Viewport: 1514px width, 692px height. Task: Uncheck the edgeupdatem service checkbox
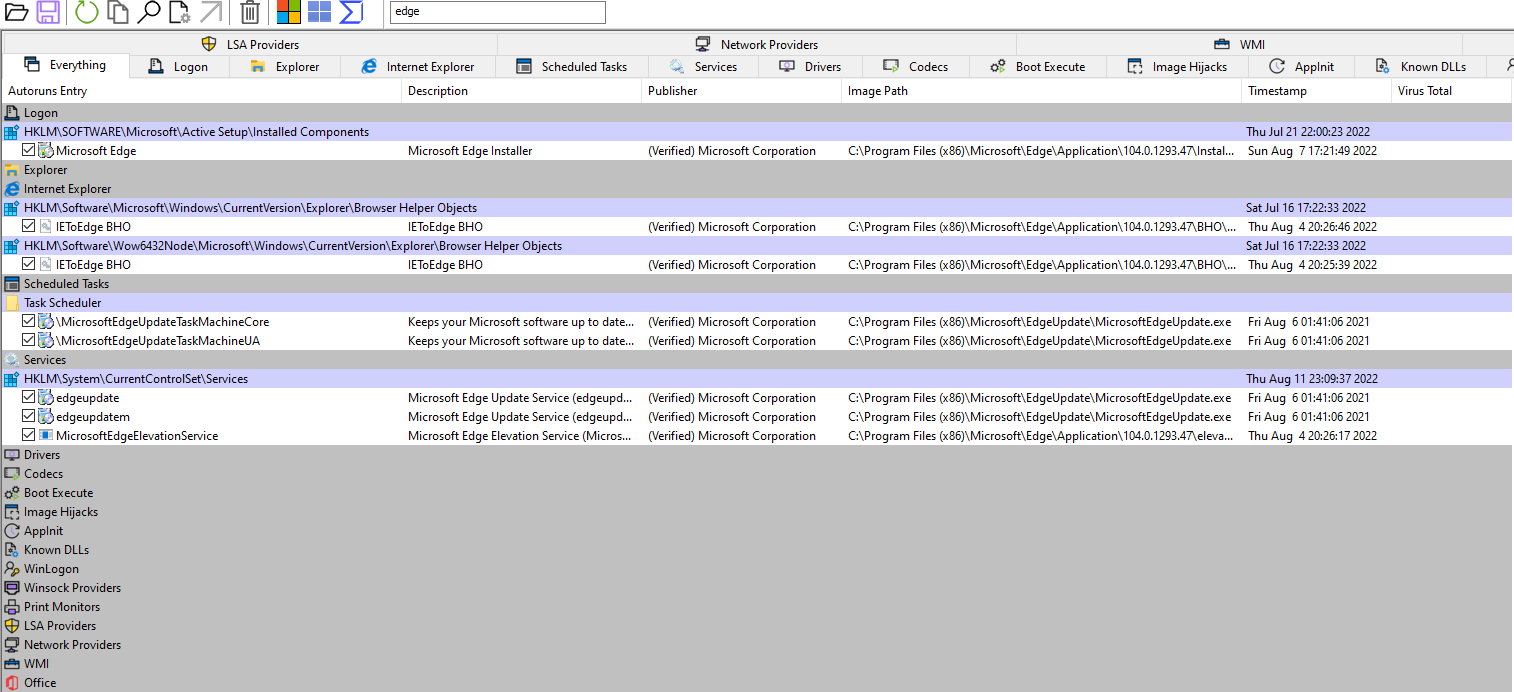tap(28, 417)
